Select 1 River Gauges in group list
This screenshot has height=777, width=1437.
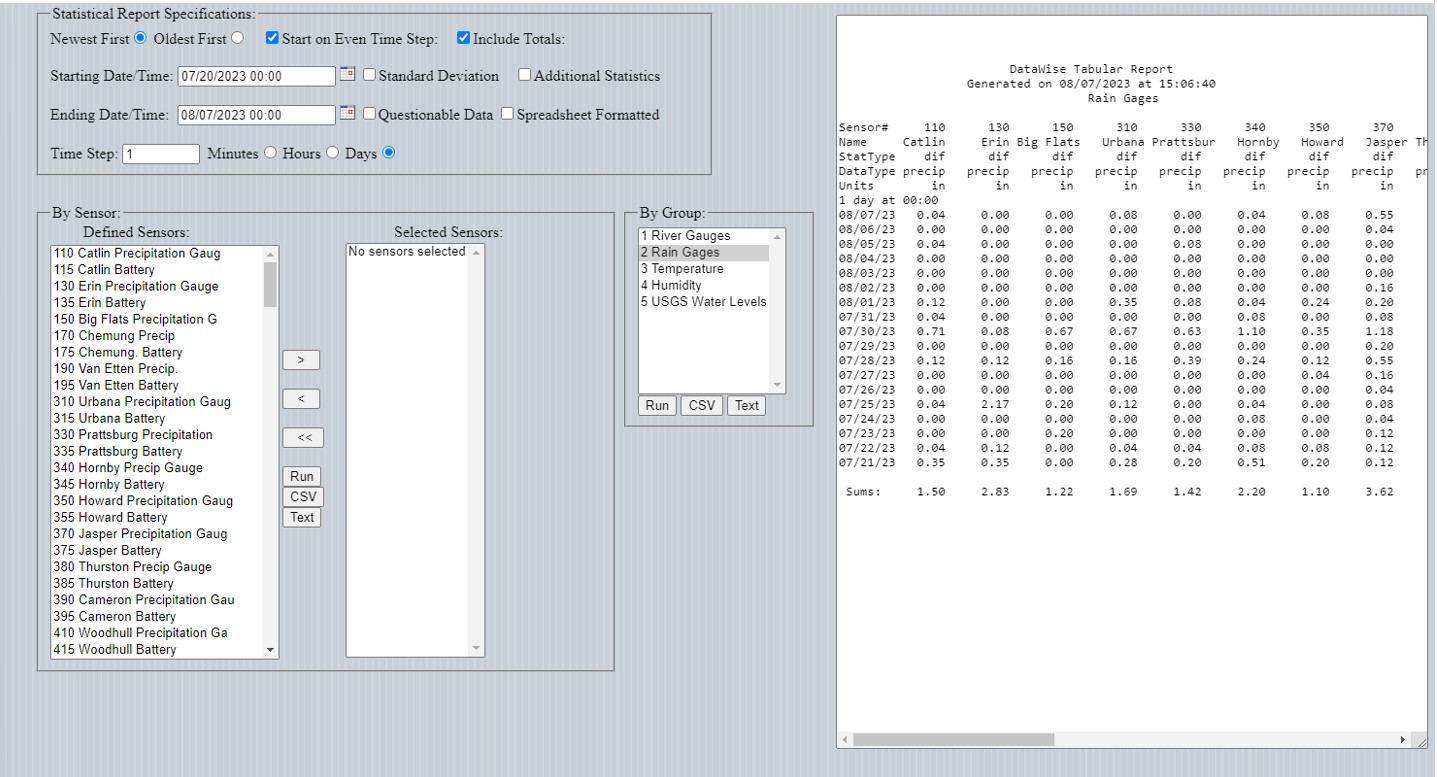pos(686,236)
